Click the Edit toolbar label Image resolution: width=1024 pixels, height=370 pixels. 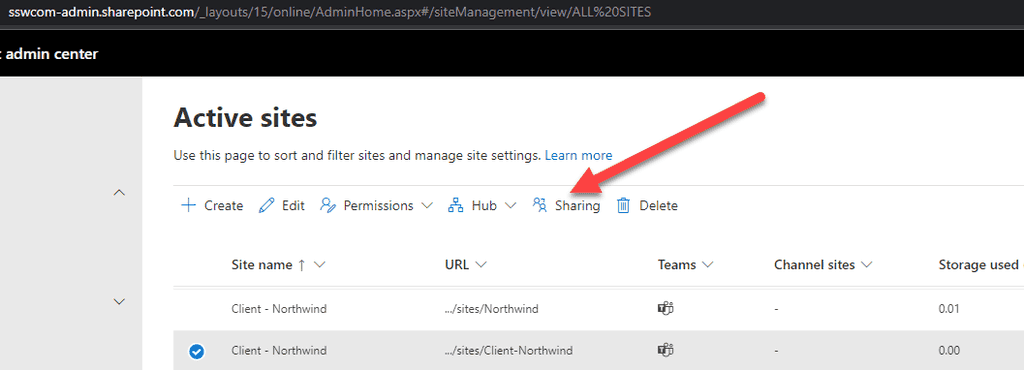[x=293, y=206]
